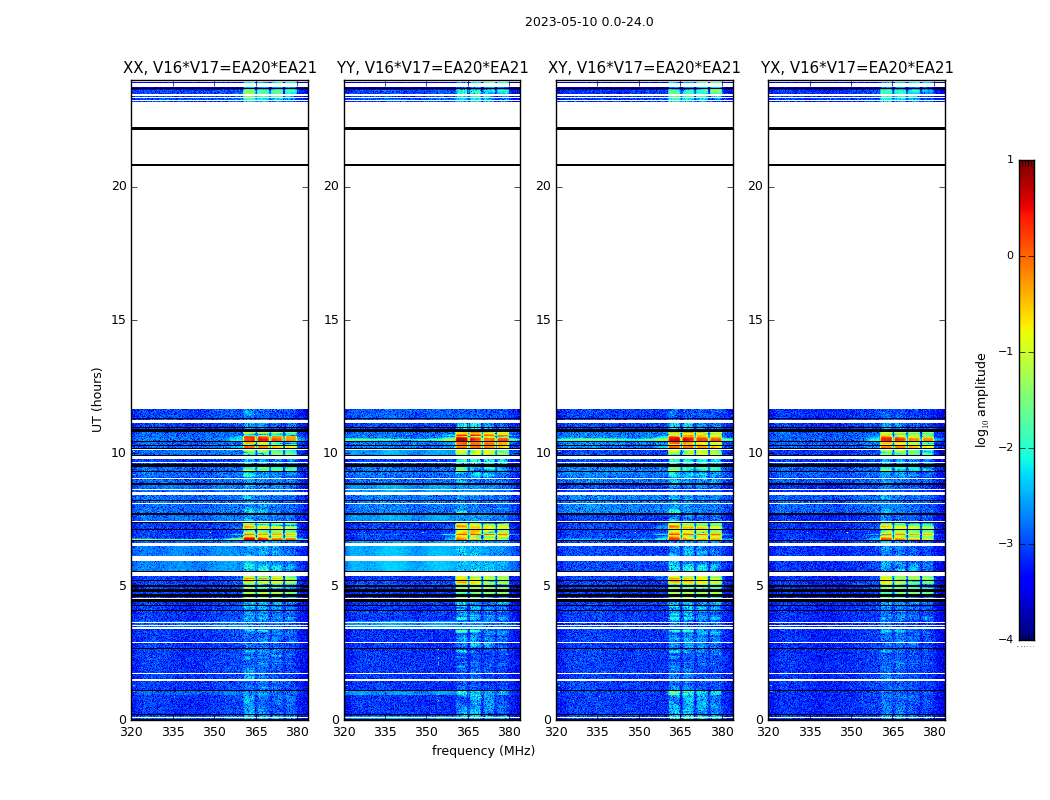Click the XX polarization plot title

tap(220, 68)
